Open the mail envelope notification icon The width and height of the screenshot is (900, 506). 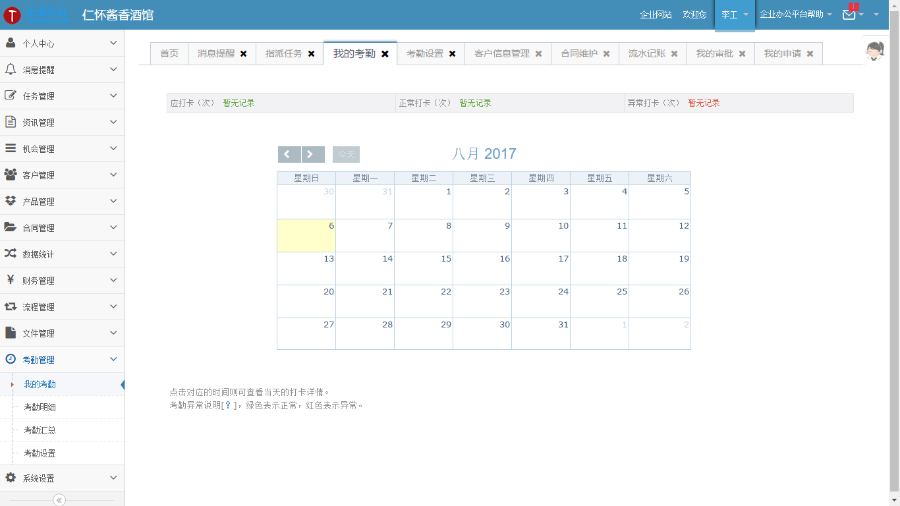849,15
